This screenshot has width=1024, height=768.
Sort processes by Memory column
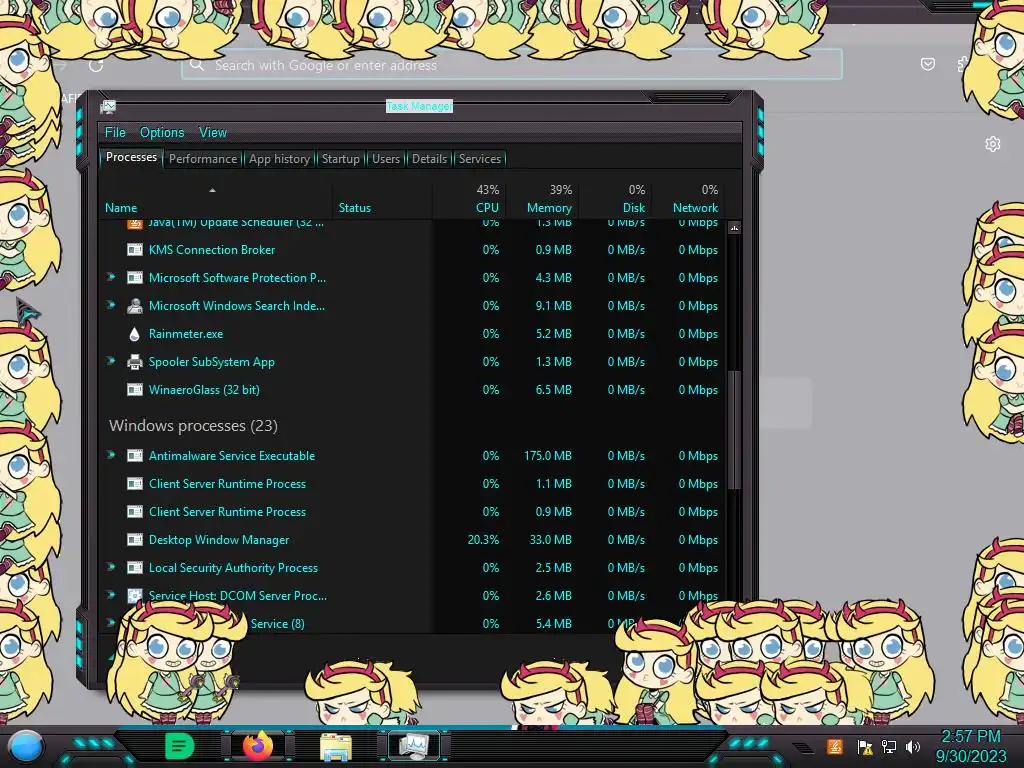tap(542, 200)
